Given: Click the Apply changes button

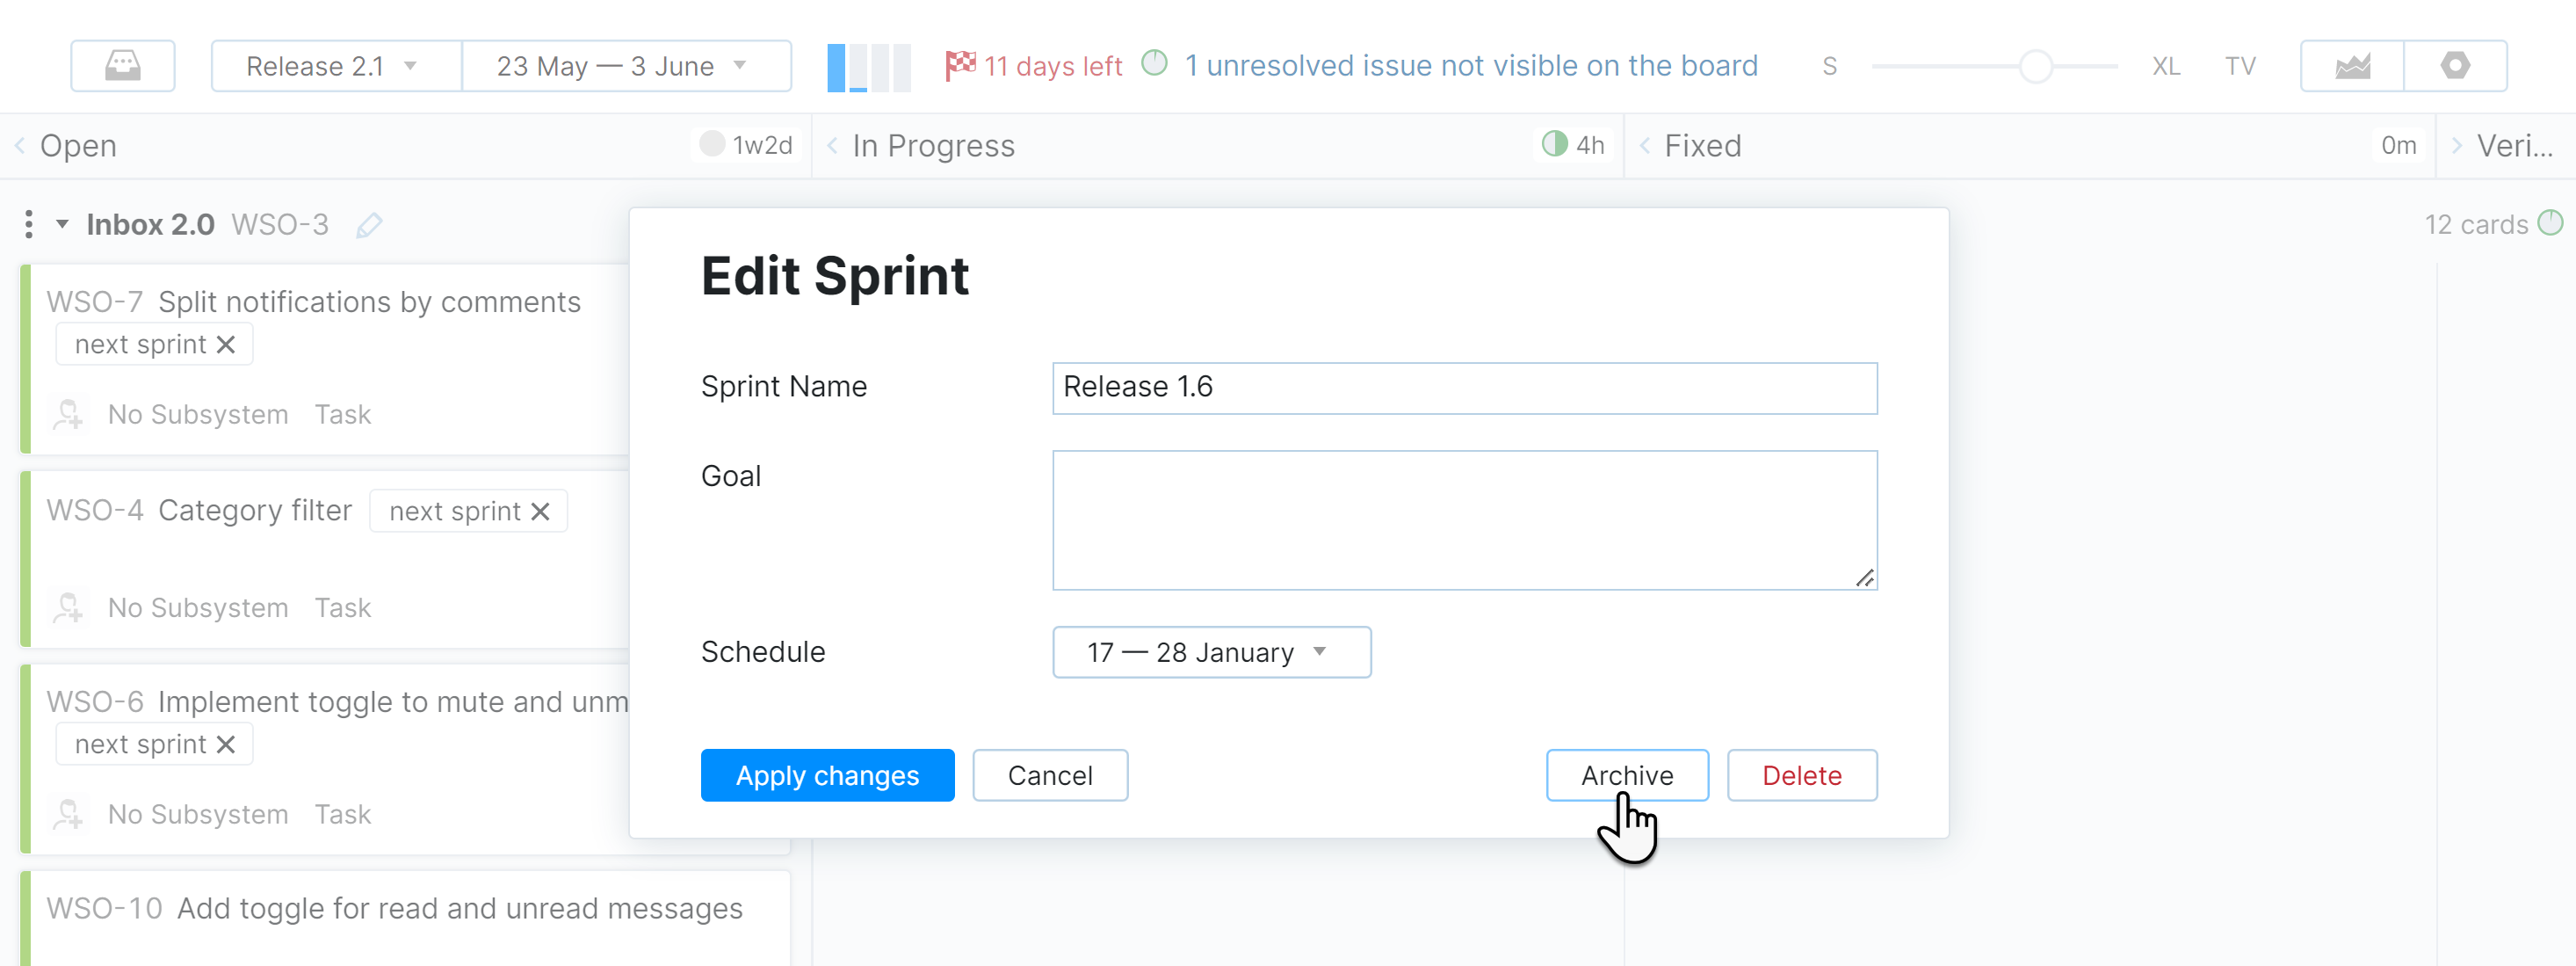Looking at the screenshot, I should pyautogui.click(x=827, y=775).
